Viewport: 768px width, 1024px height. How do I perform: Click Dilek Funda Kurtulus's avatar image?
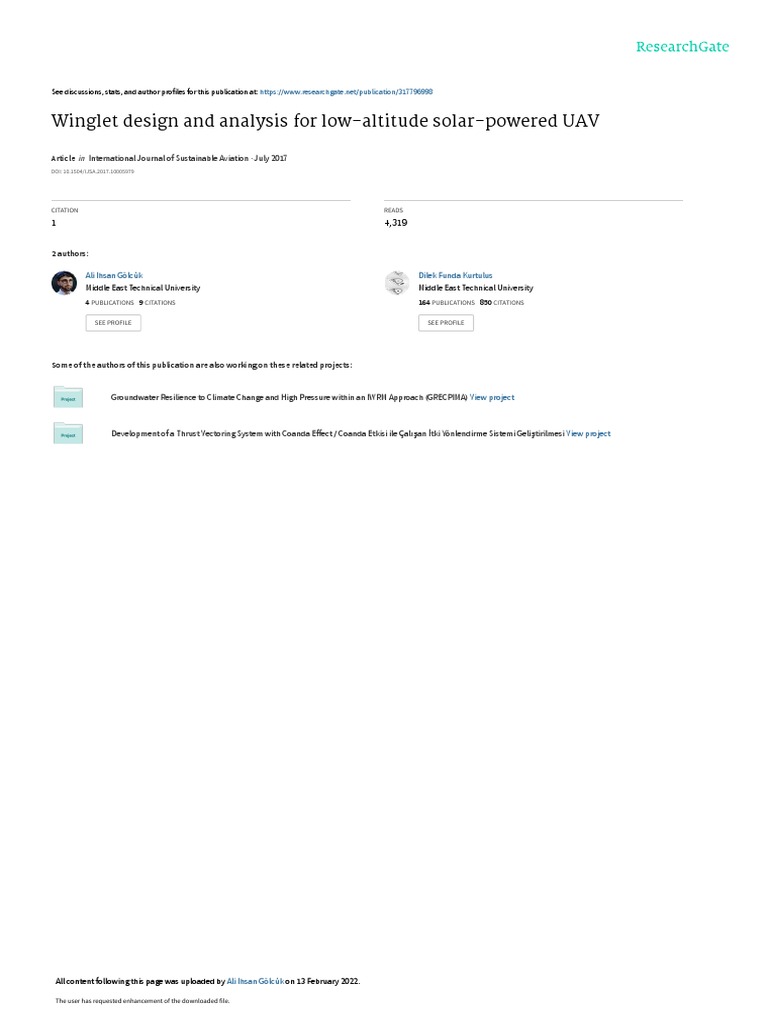[x=397, y=283]
